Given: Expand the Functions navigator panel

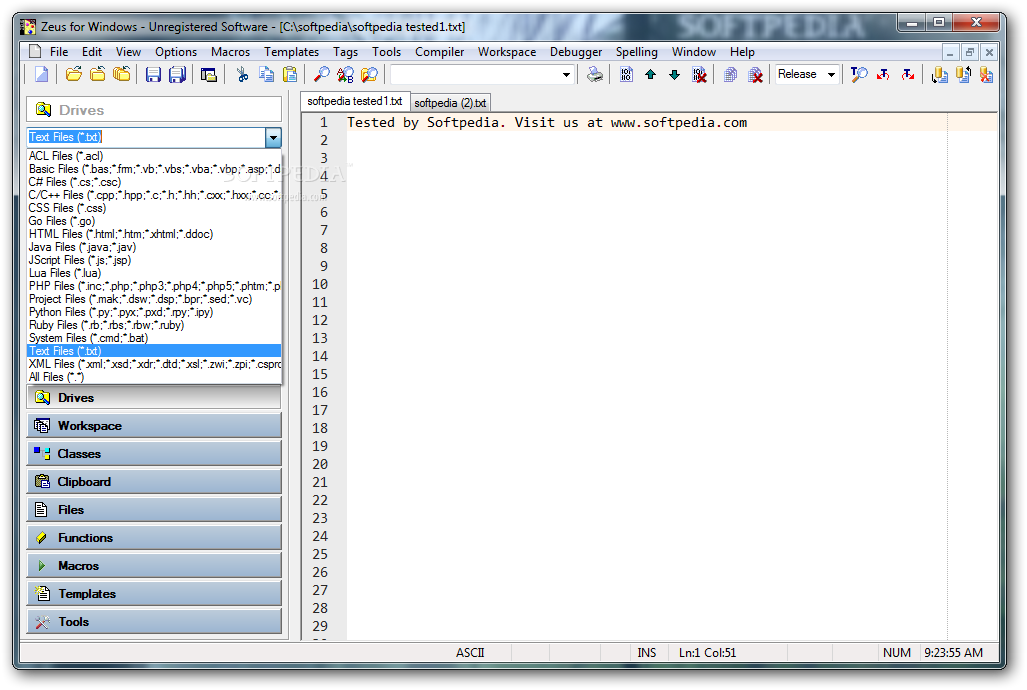Looking at the screenshot, I should coord(154,537).
